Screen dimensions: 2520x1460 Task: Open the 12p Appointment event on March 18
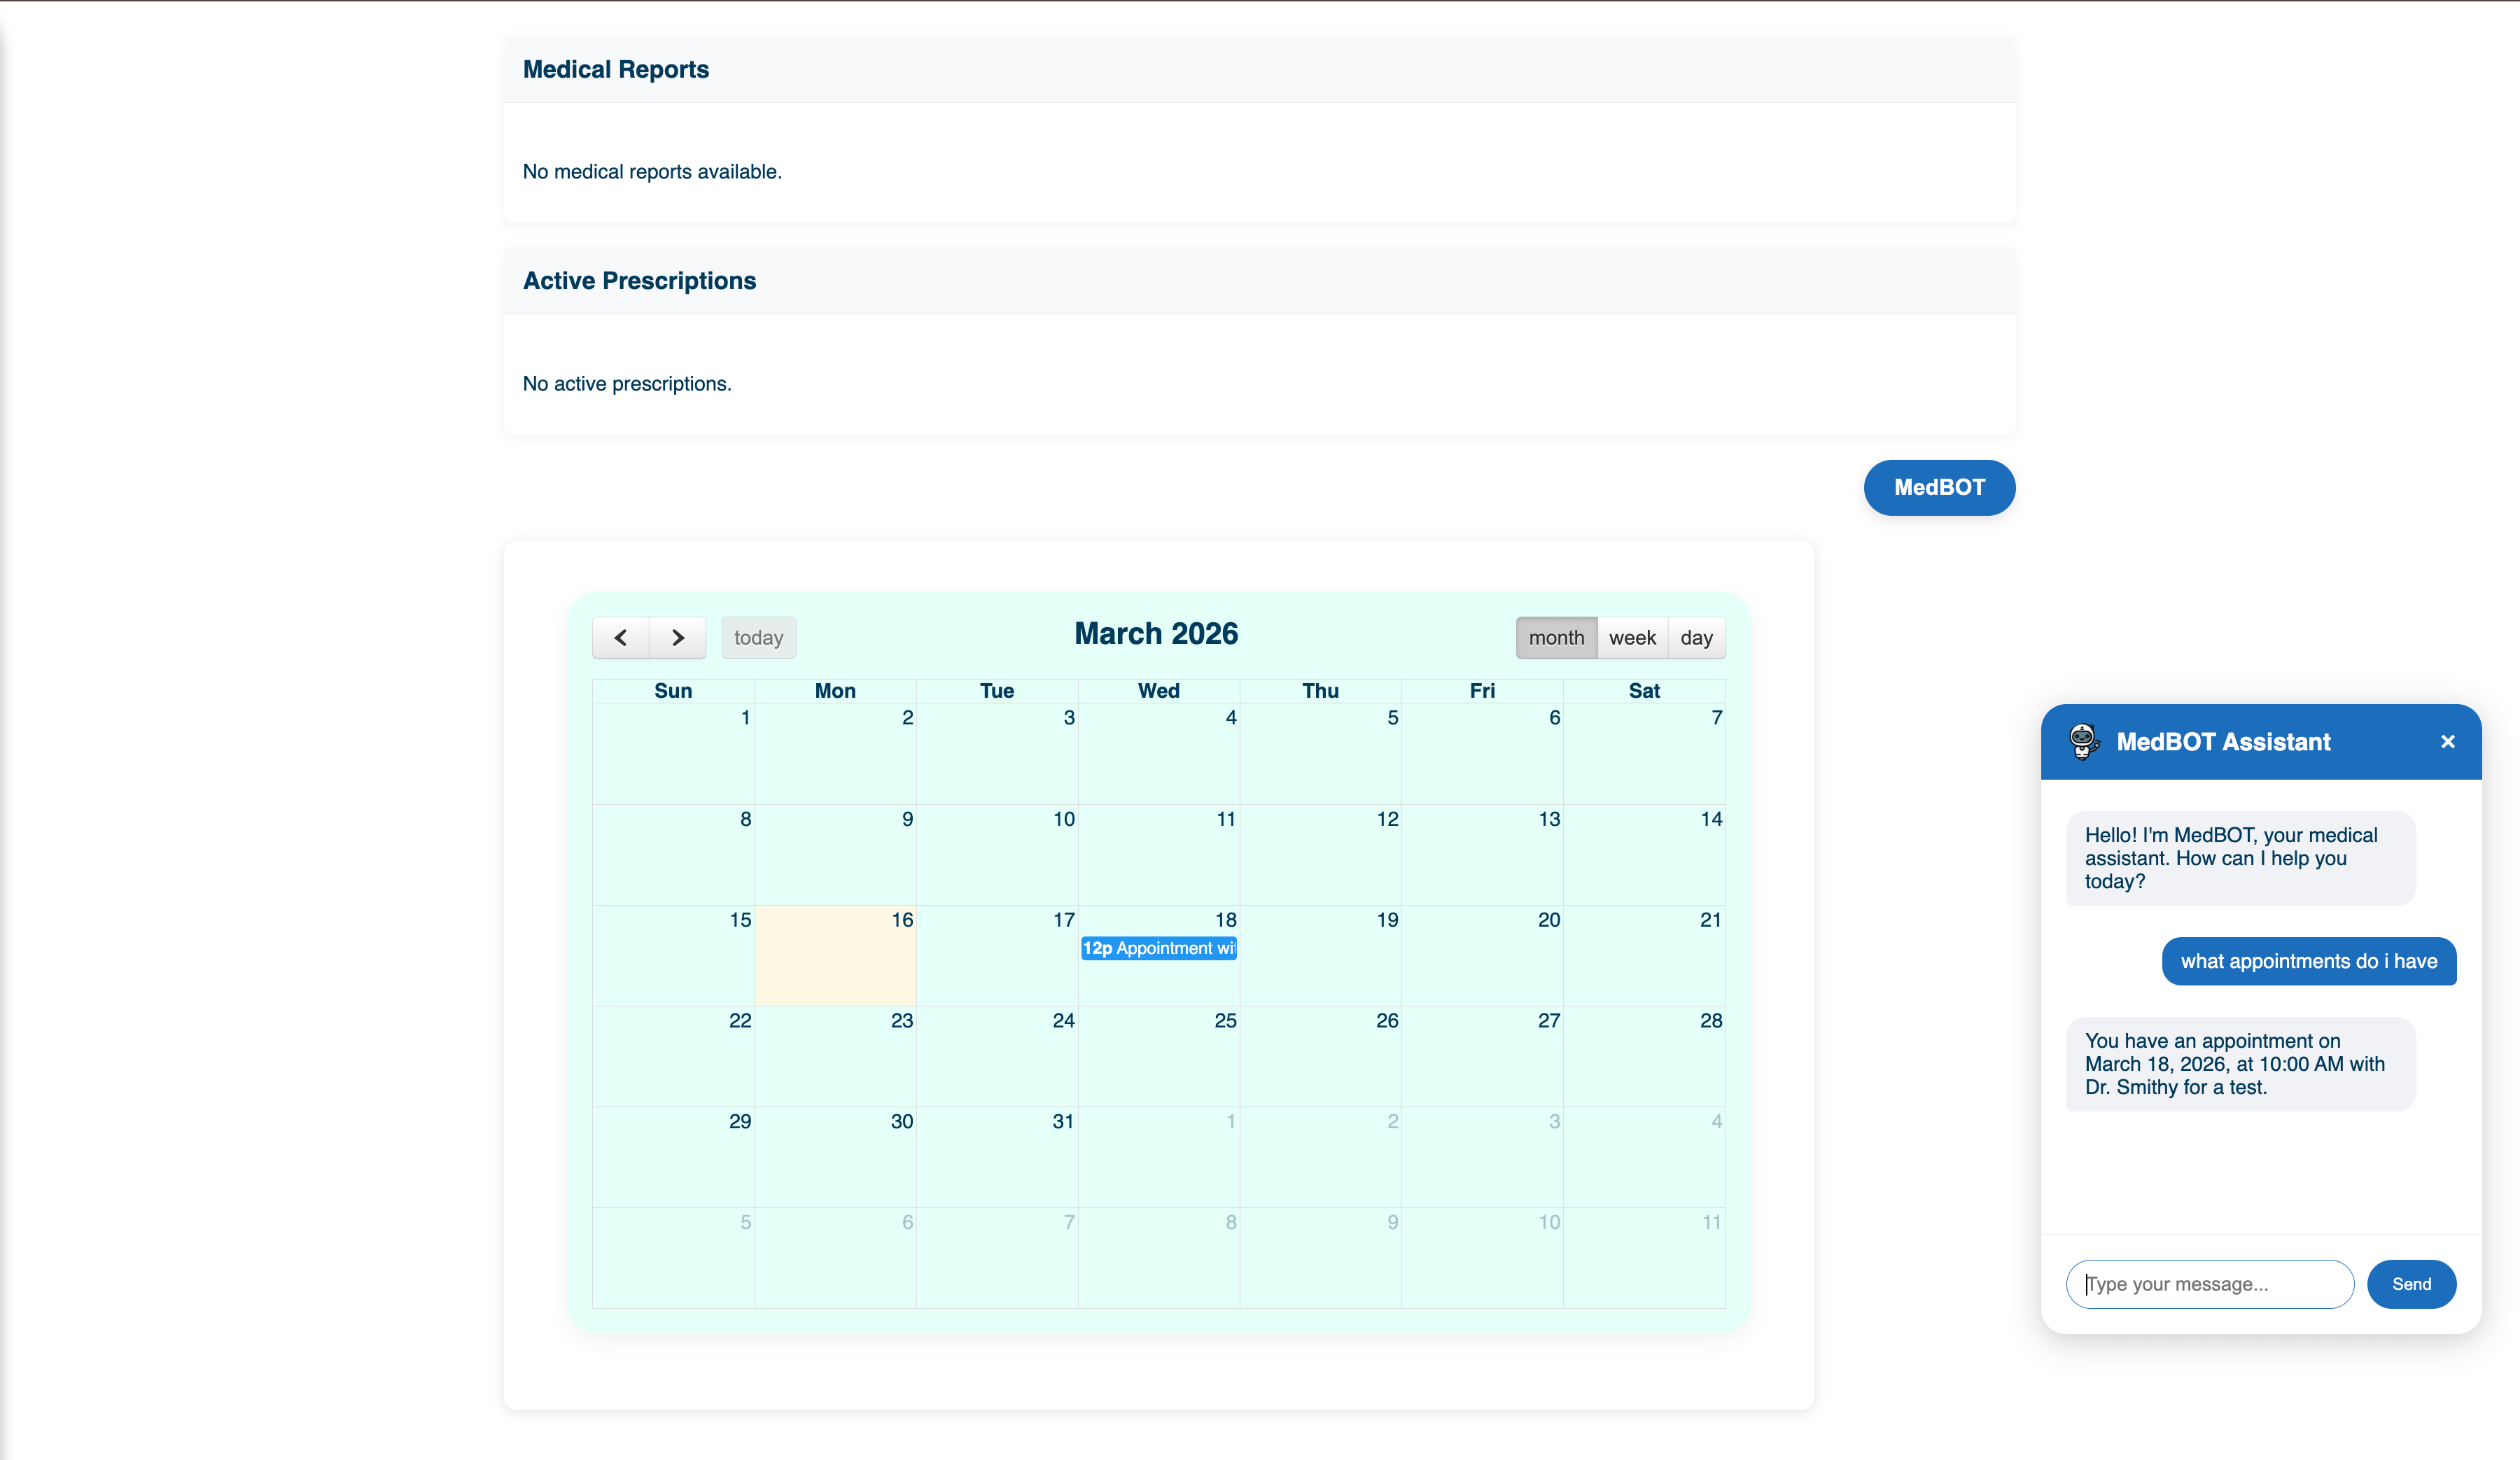[1158, 948]
